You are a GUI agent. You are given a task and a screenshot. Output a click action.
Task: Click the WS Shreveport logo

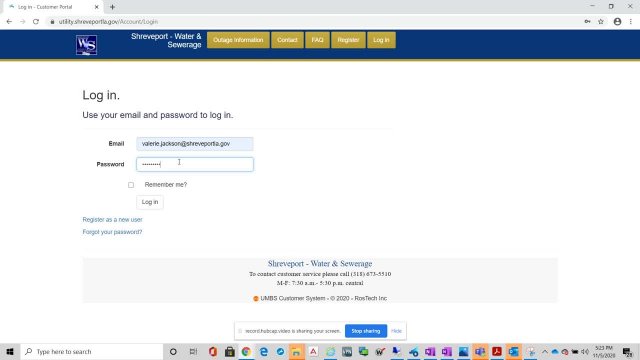[x=86, y=45]
